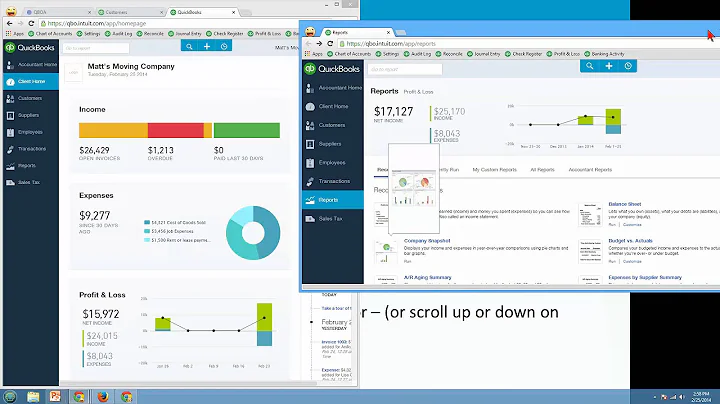Switch to All Reports tab
720x404 pixels.
click(x=542, y=170)
